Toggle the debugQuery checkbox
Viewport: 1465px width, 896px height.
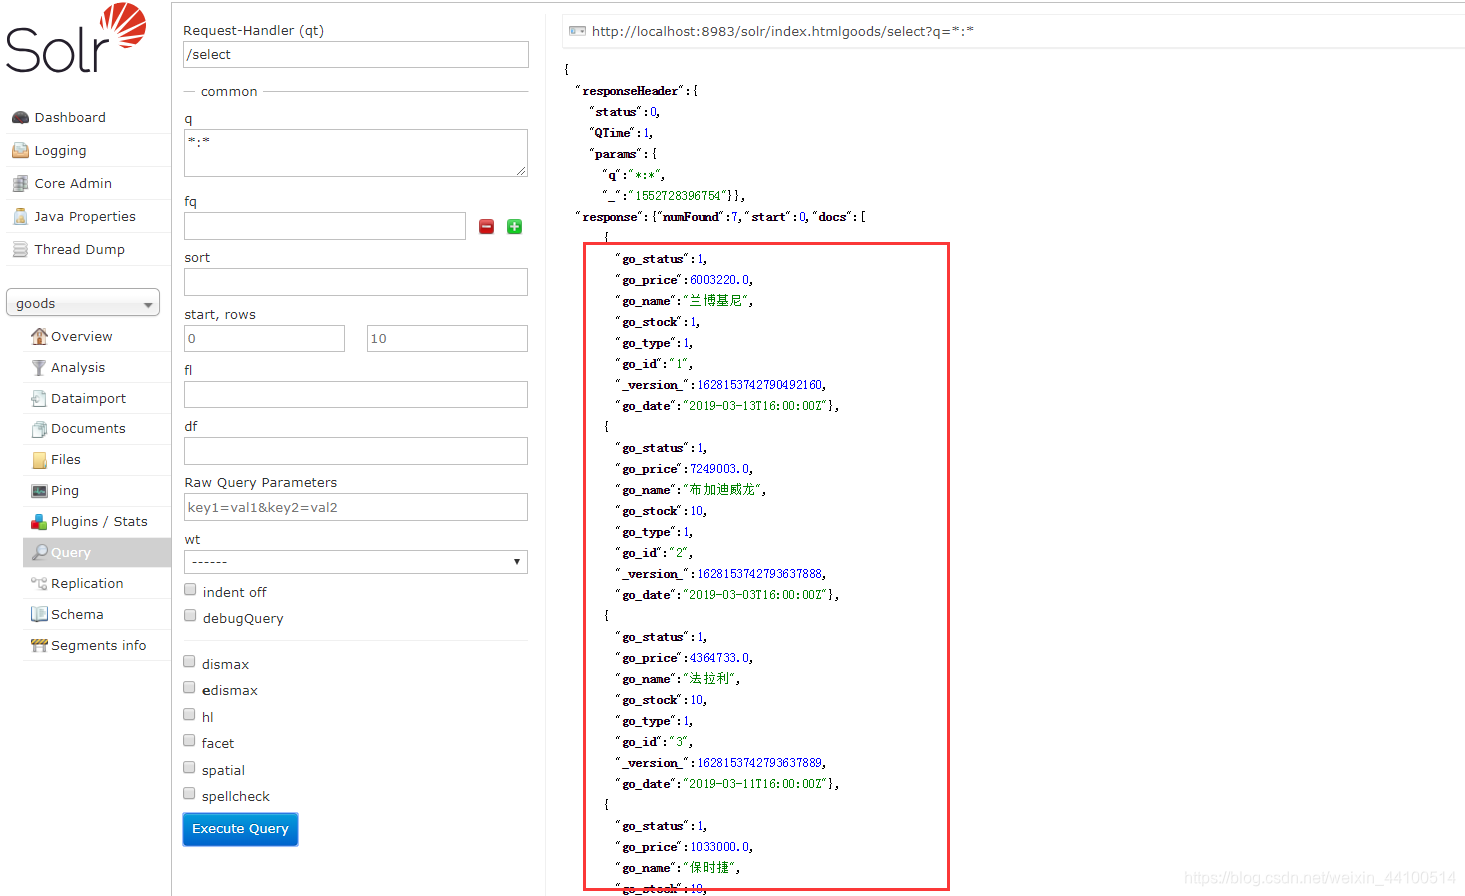point(190,616)
